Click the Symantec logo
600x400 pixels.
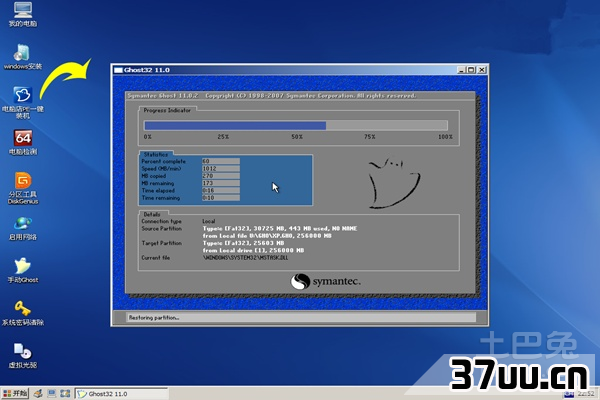pyautogui.click(x=325, y=281)
